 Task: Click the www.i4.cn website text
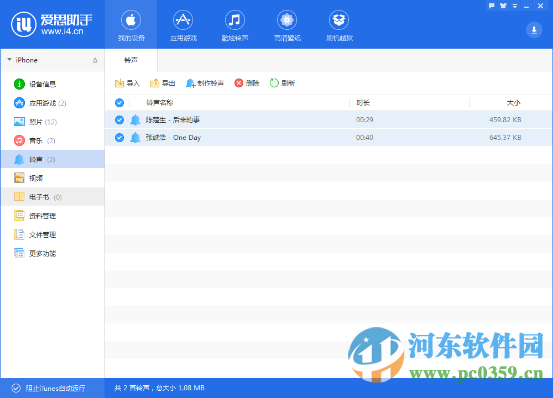pyautogui.click(x=62, y=31)
